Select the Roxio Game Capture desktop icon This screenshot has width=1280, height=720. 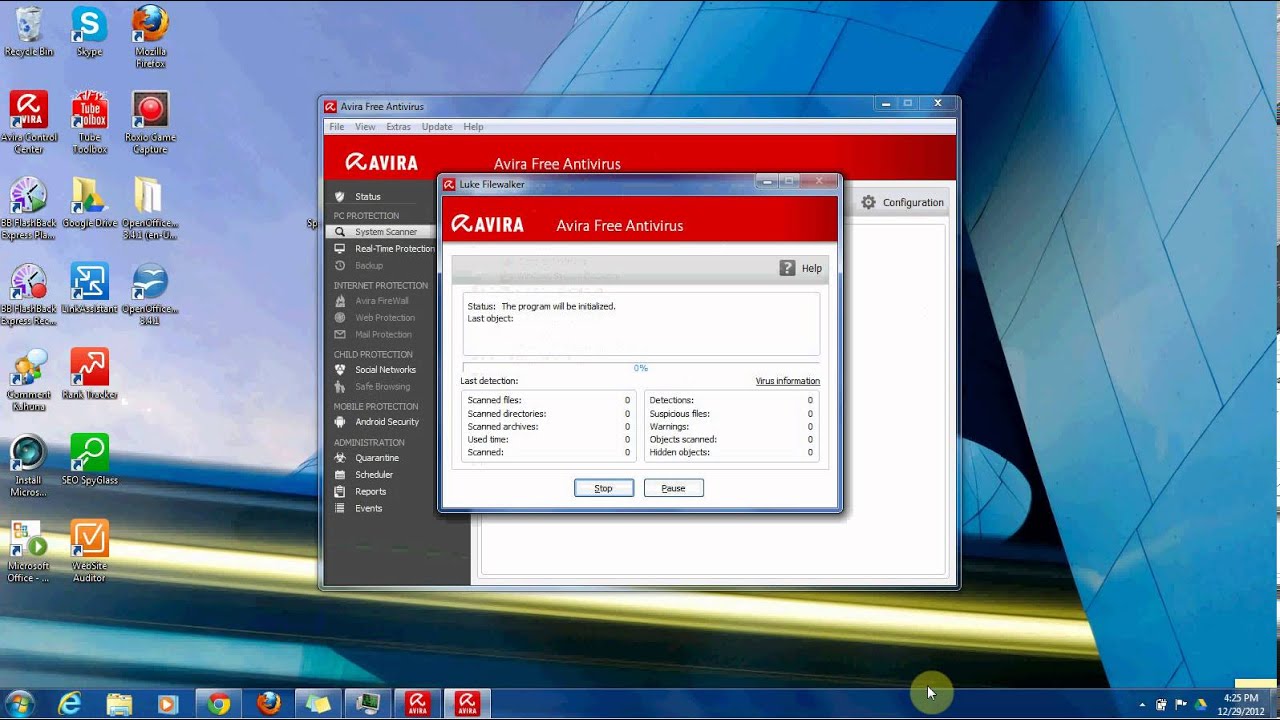[150, 123]
